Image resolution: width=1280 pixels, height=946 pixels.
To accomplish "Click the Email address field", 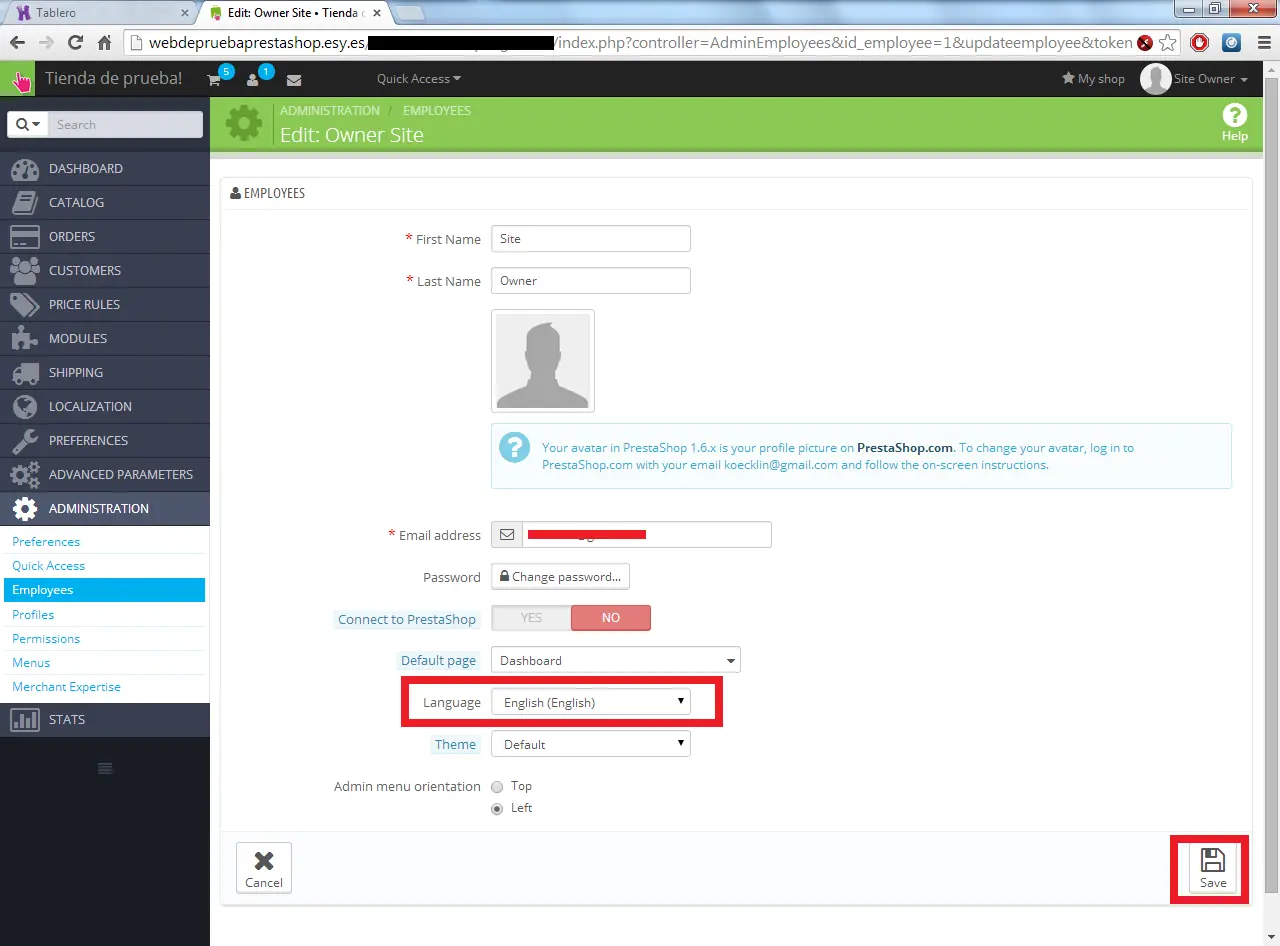I will click(647, 535).
